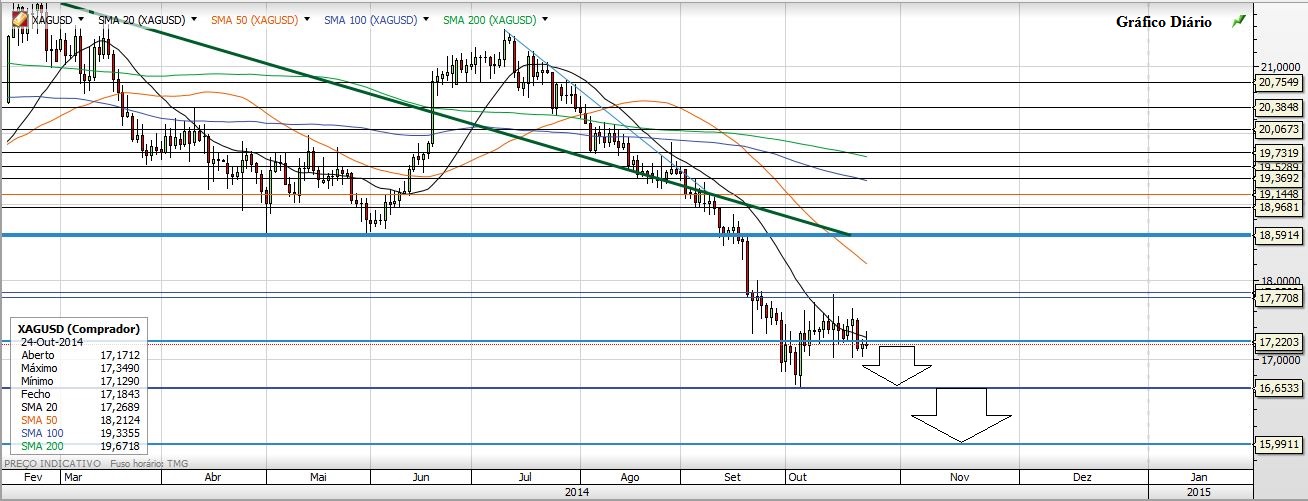Click the Jul month on time axis
The image size is (1308, 501).
(x=524, y=478)
